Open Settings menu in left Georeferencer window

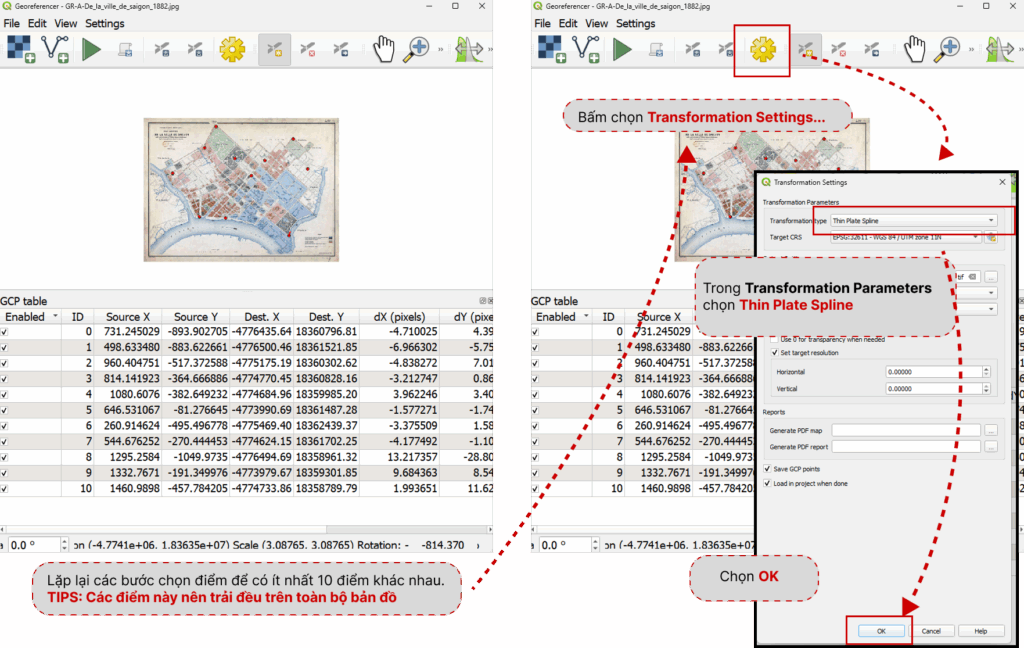104,24
